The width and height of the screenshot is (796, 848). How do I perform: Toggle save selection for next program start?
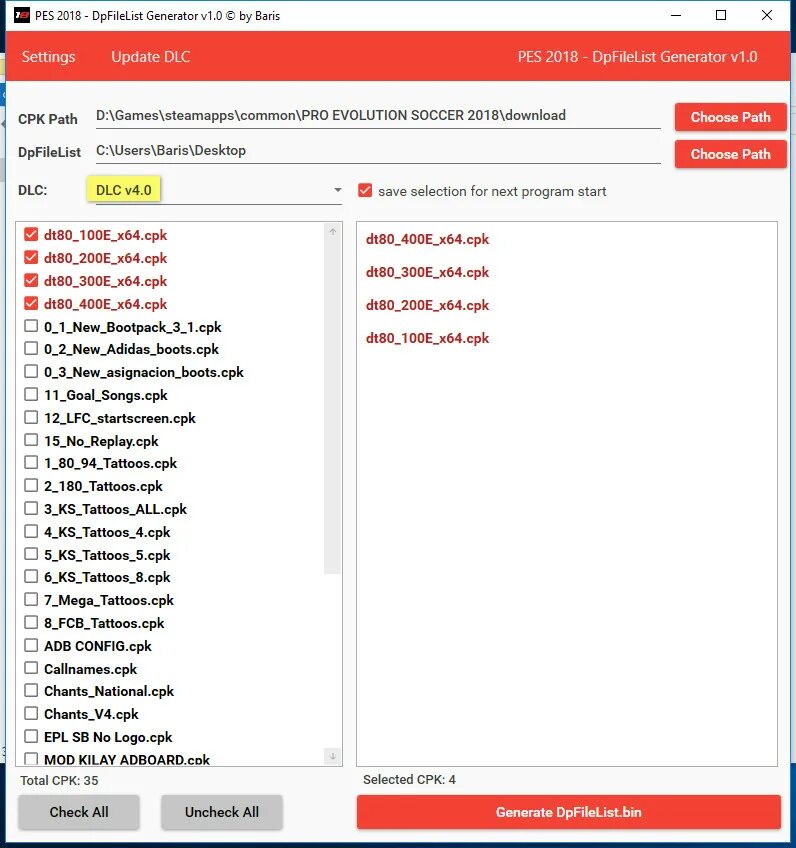click(365, 190)
